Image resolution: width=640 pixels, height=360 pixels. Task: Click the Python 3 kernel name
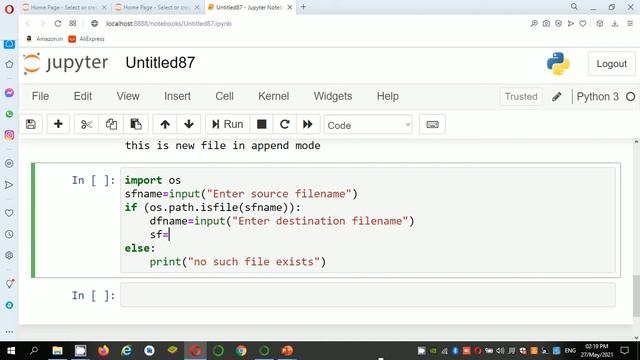click(x=597, y=97)
